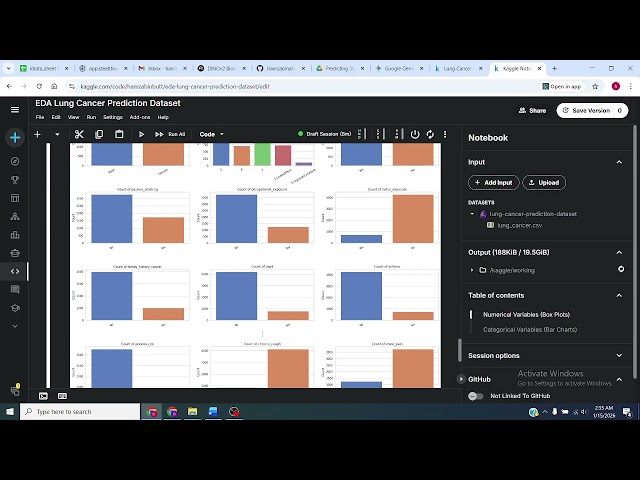This screenshot has width=640, height=480.
Task: Open File Explorer from taskbar
Action: pyautogui.click(x=193, y=412)
